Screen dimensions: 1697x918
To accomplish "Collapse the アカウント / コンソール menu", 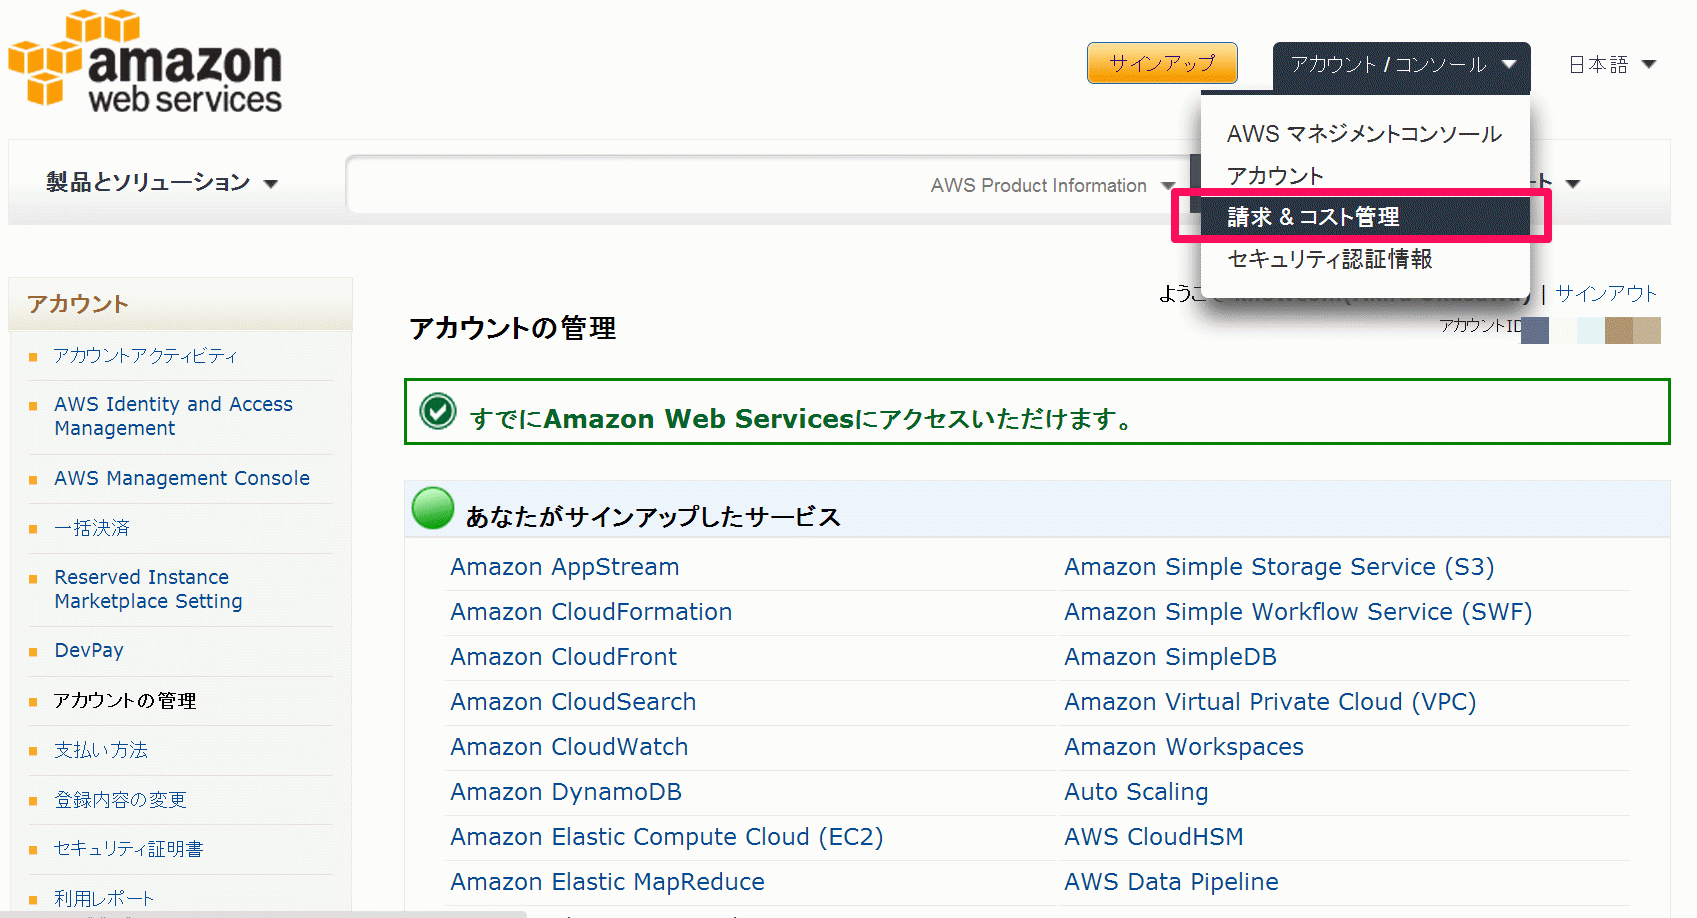I will coord(1401,65).
